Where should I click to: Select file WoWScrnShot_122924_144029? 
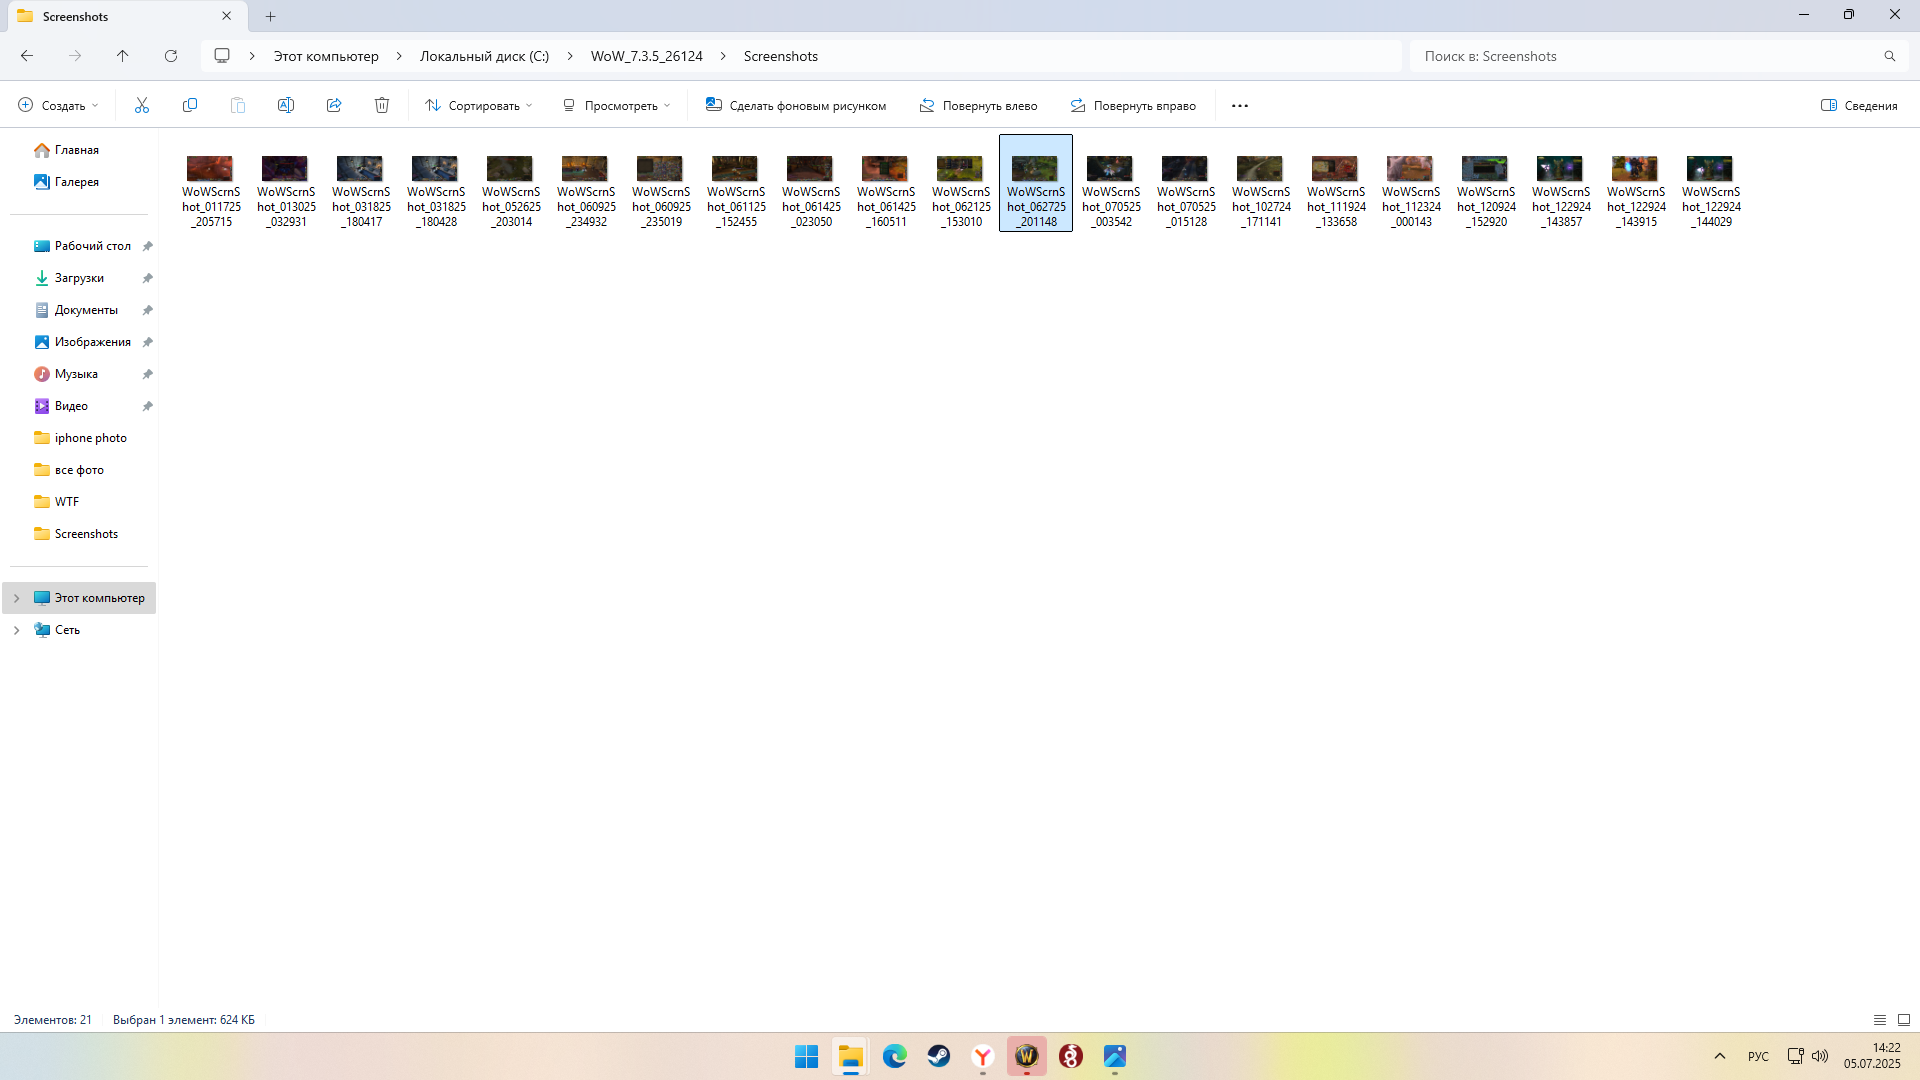[1711, 183]
